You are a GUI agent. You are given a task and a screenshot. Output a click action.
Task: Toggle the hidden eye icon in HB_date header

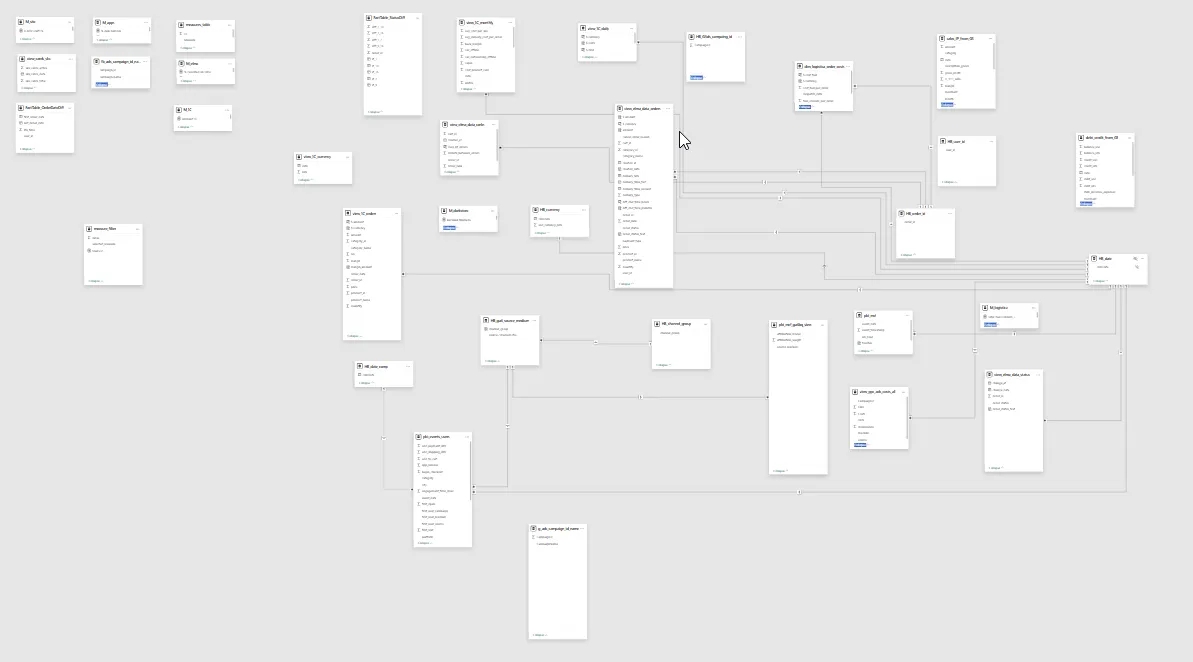[1135, 259]
